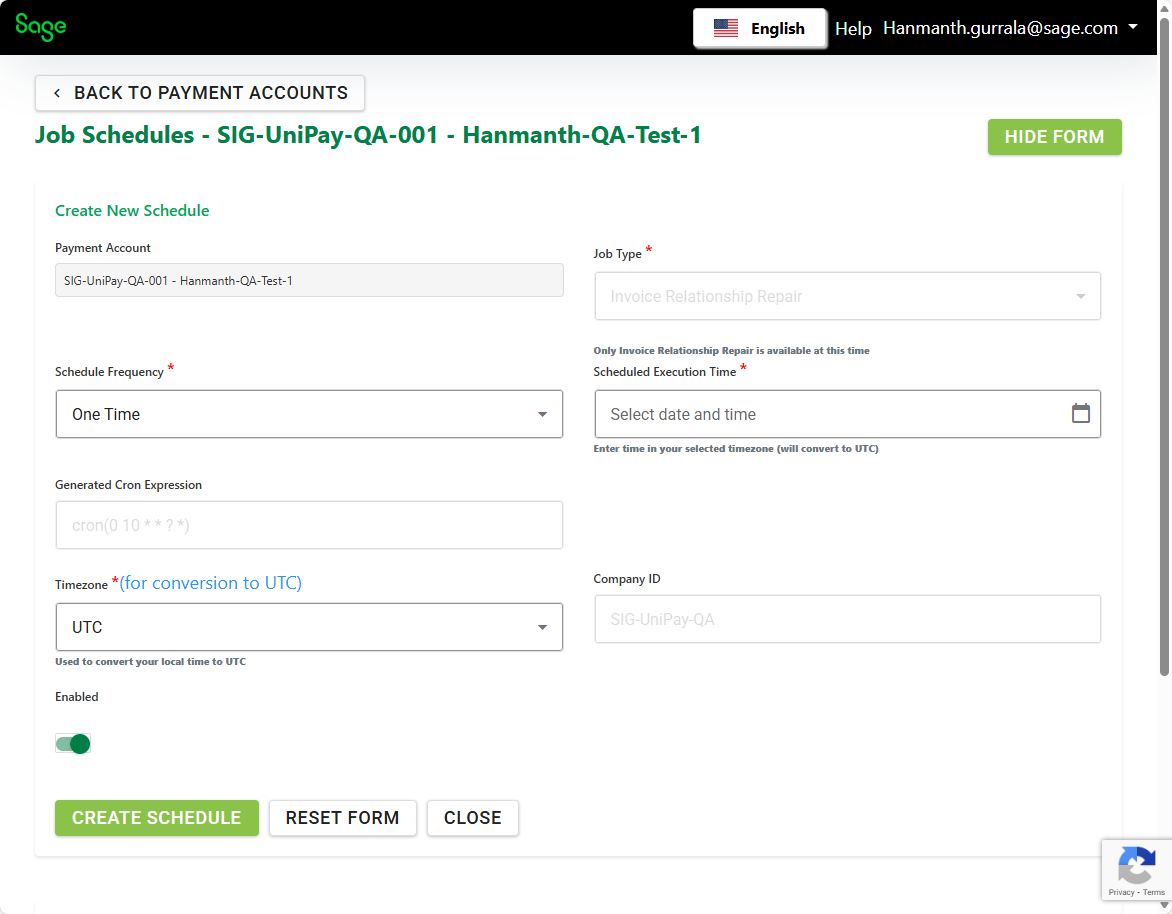Click the reCAPTCHA badge icon

1136,865
